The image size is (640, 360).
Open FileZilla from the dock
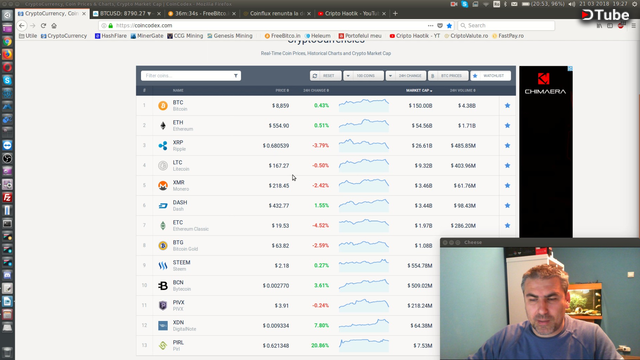pos(7,198)
